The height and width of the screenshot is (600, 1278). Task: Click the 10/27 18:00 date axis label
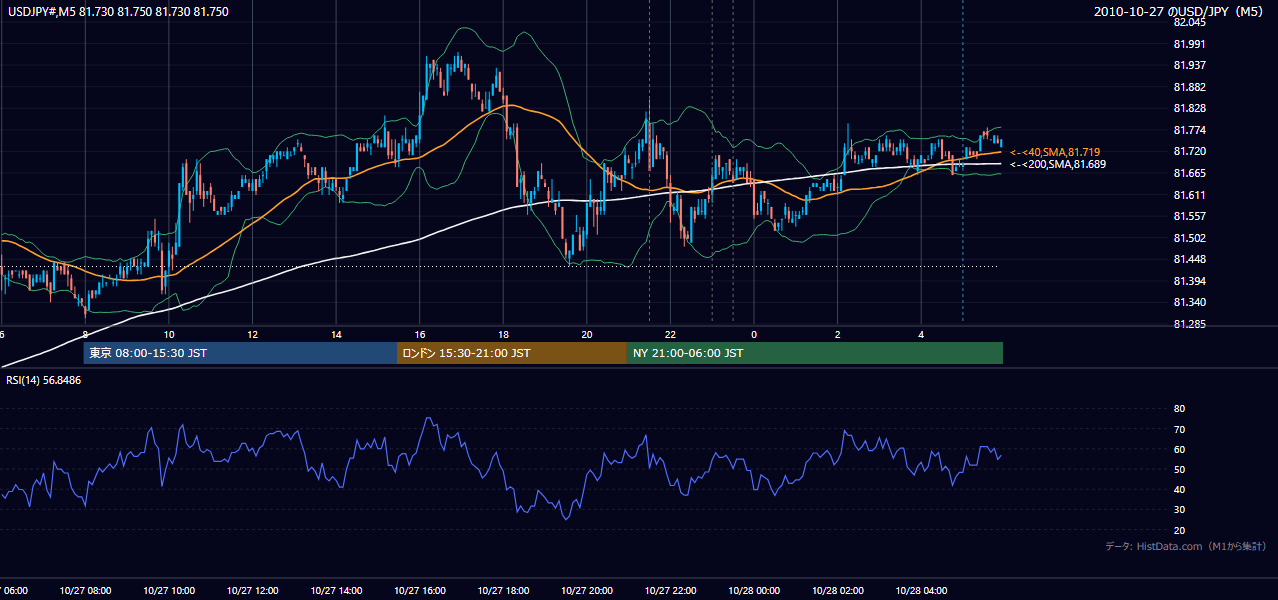(x=503, y=591)
